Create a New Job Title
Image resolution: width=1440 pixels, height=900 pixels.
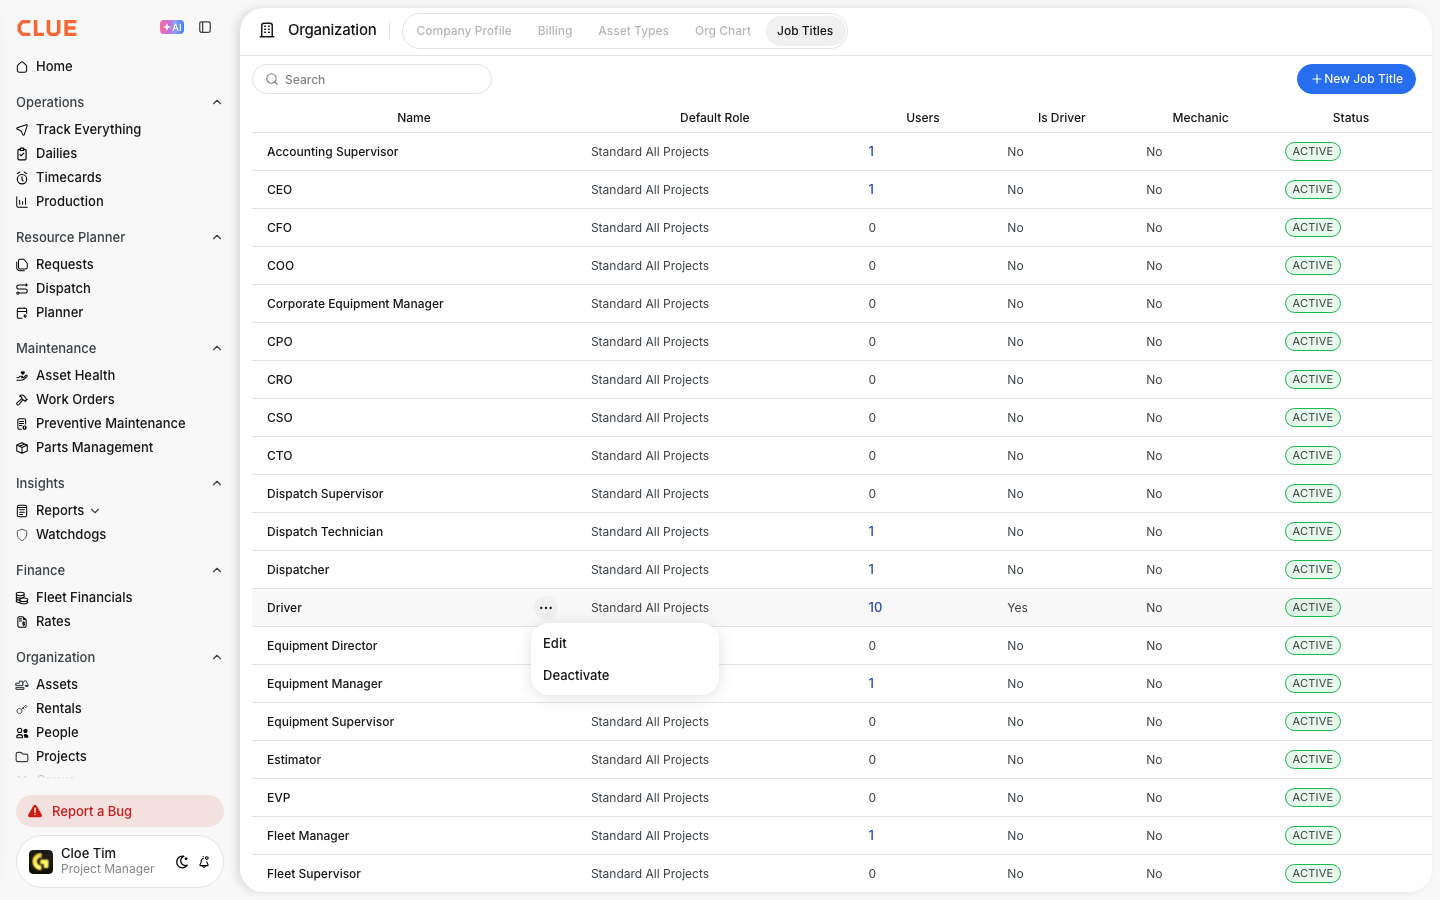coord(1356,79)
